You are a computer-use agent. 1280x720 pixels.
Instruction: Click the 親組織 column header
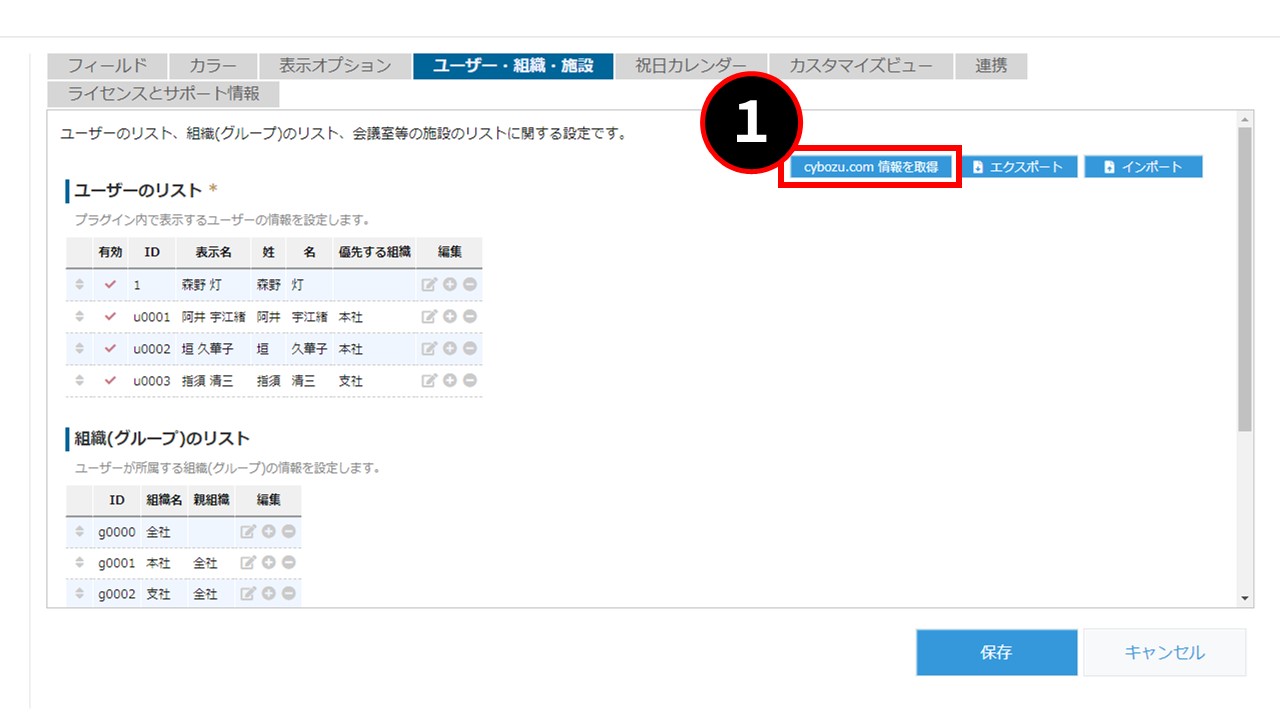(211, 500)
